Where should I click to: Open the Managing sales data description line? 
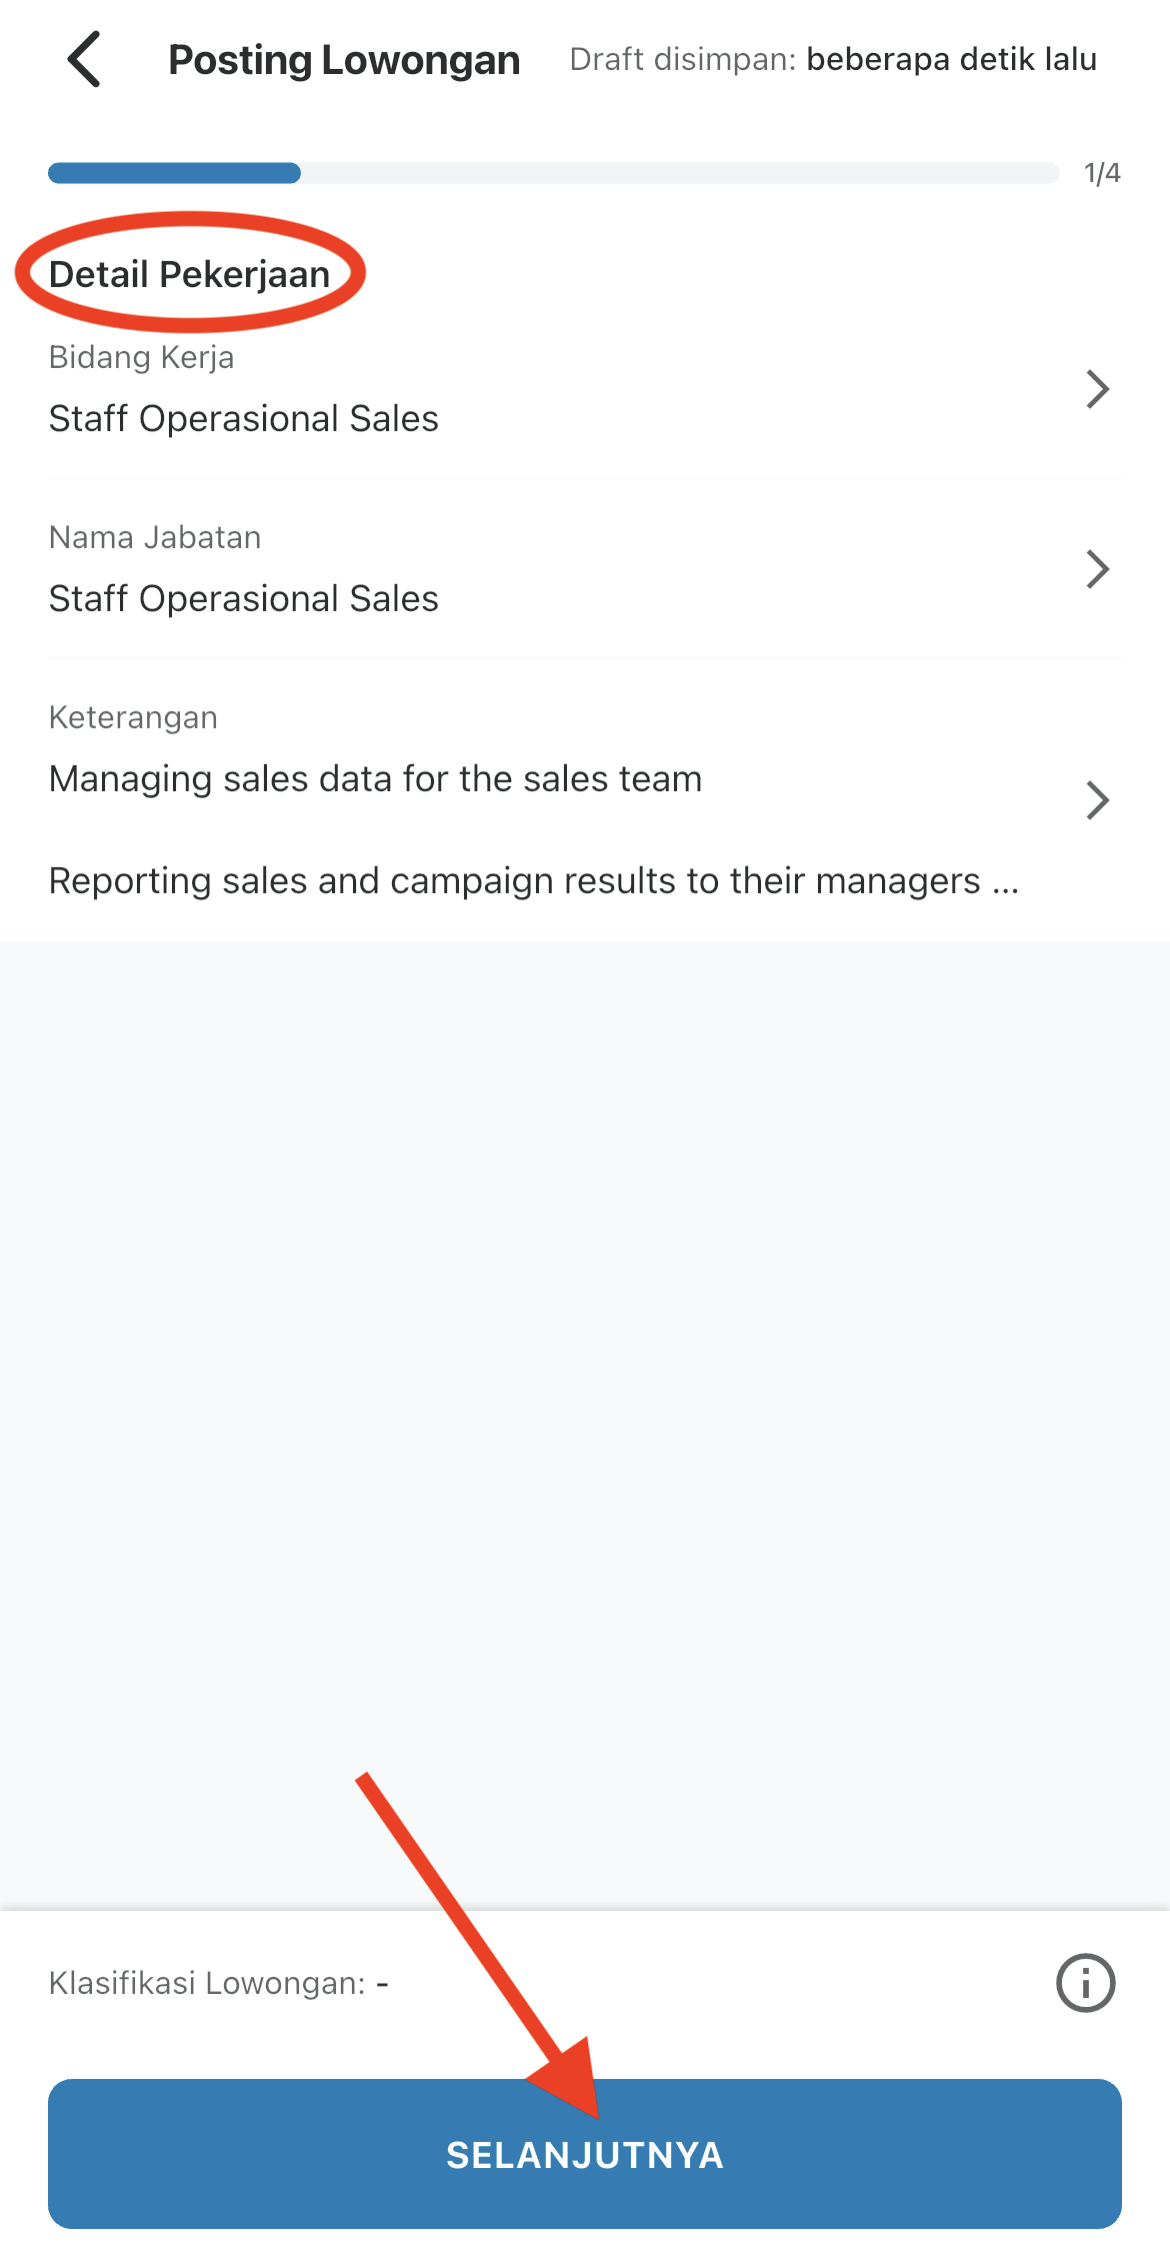(375, 778)
